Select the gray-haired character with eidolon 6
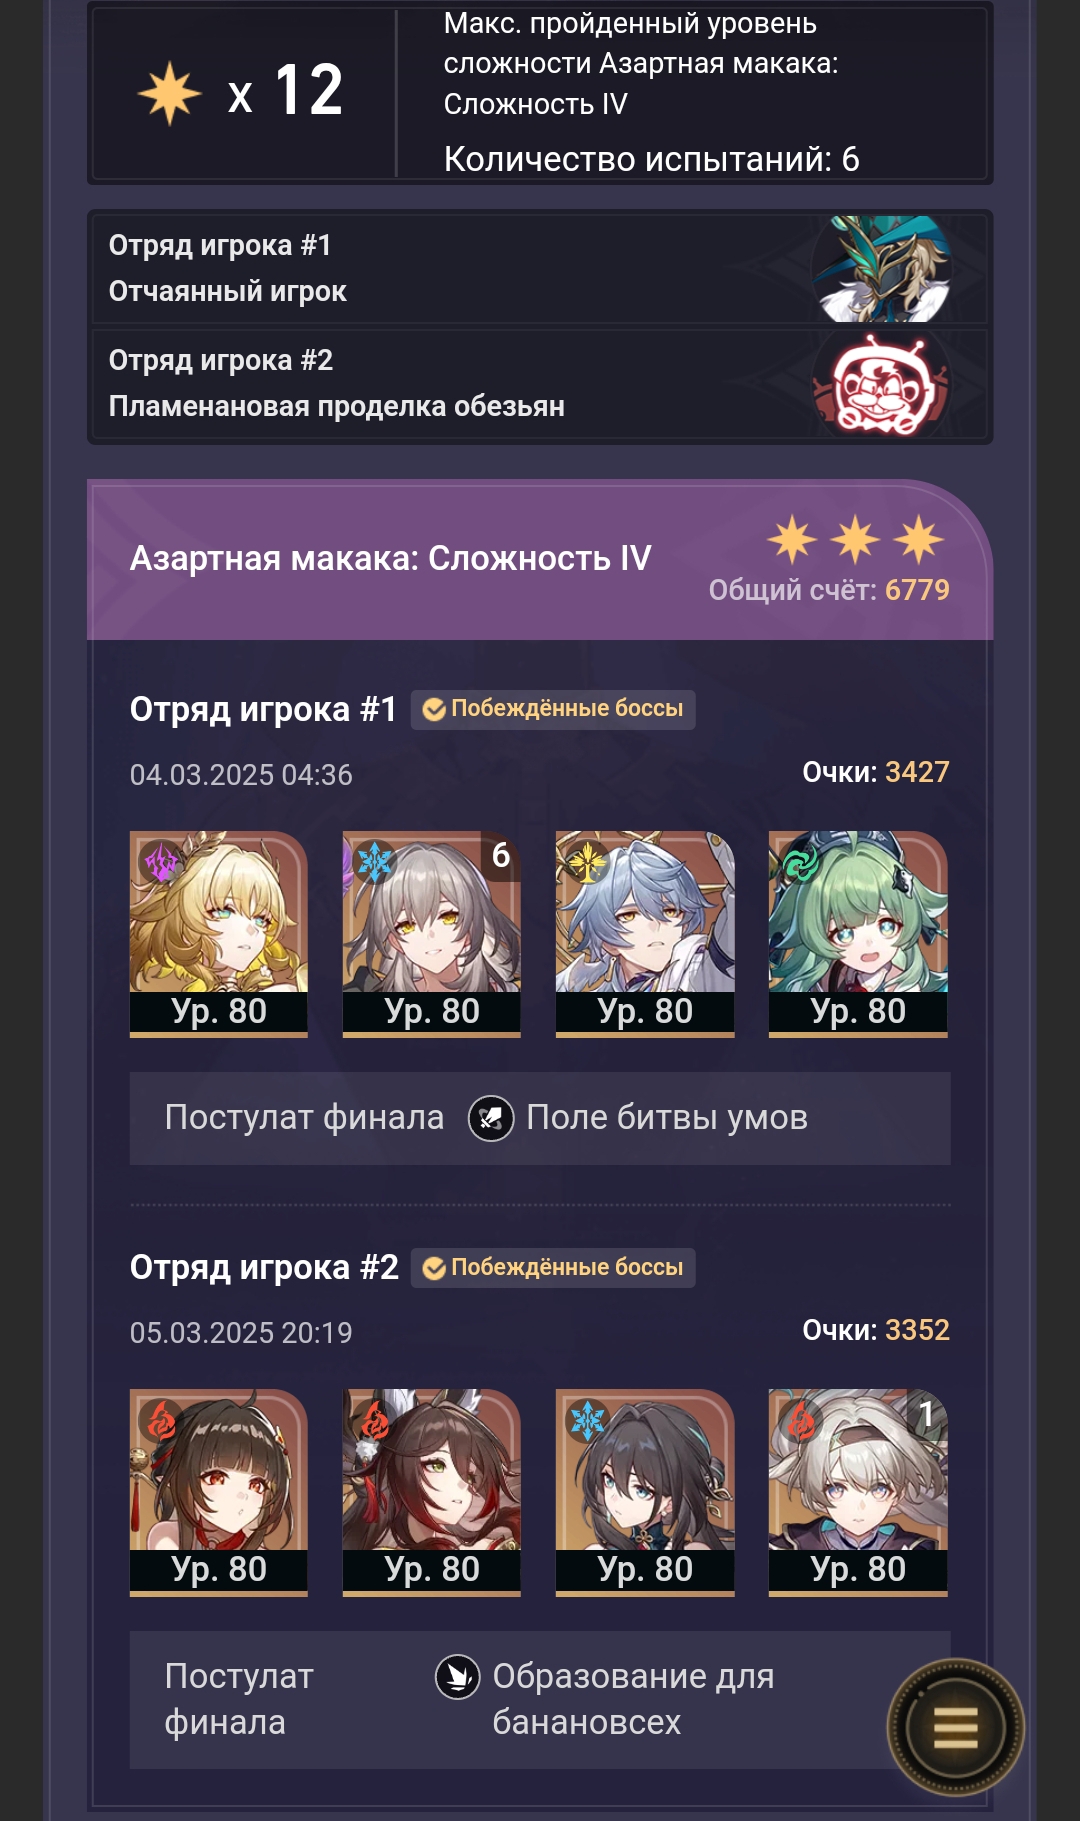 coord(432,934)
